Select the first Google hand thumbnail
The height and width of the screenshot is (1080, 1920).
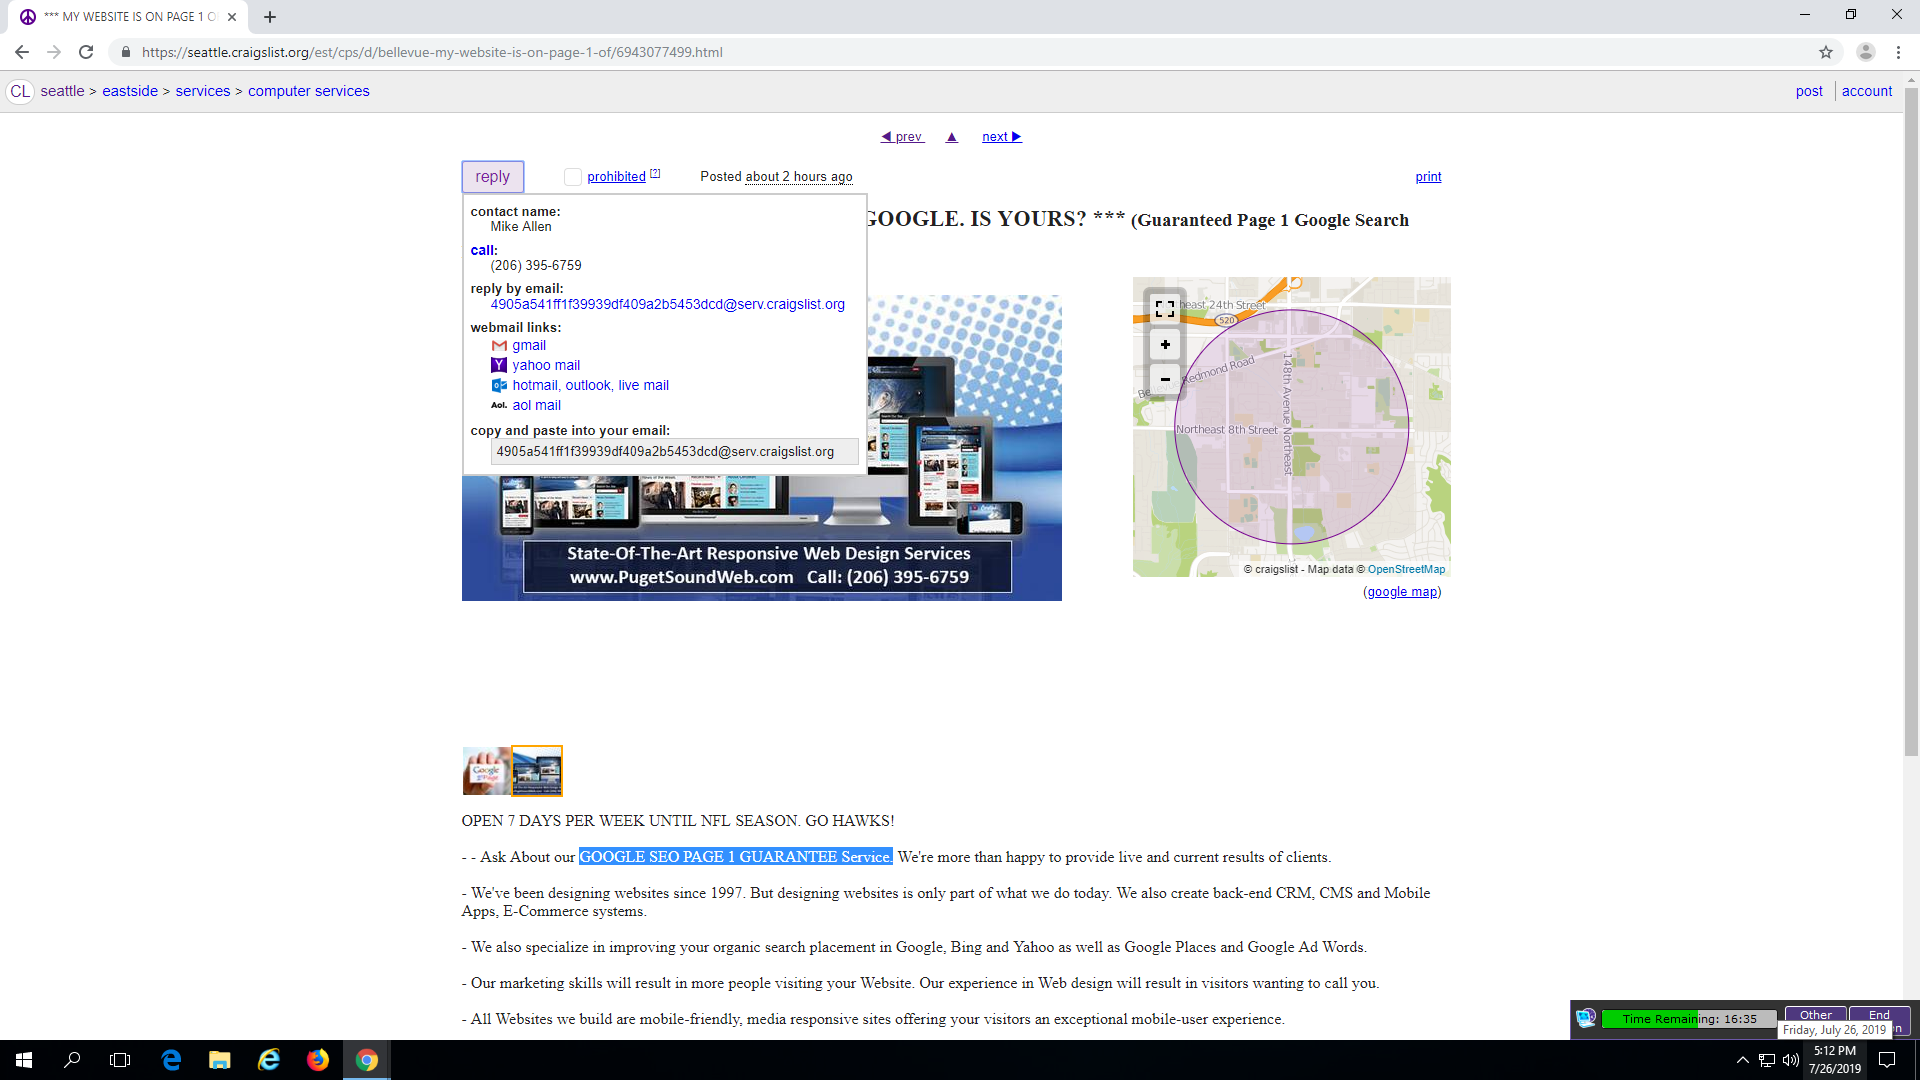[487, 771]
